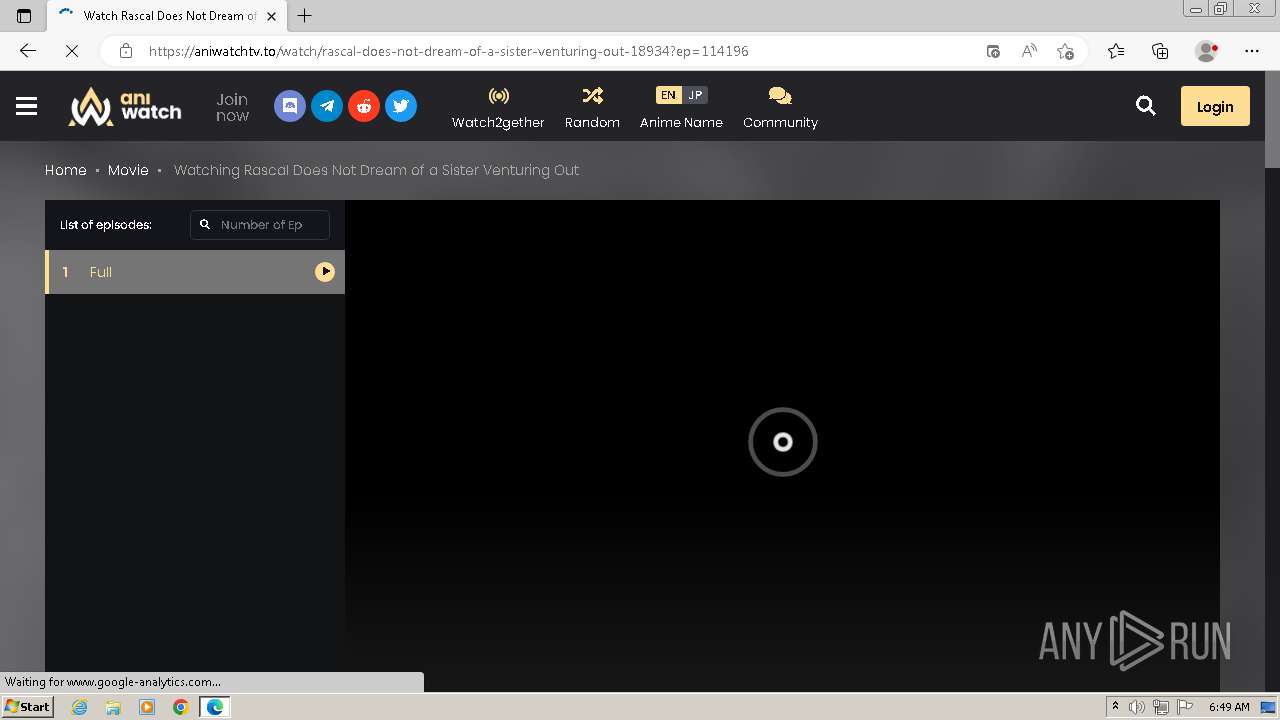1280x720 pixels.
Task: Click play icon on Full episode
Action: click(325, 272)
